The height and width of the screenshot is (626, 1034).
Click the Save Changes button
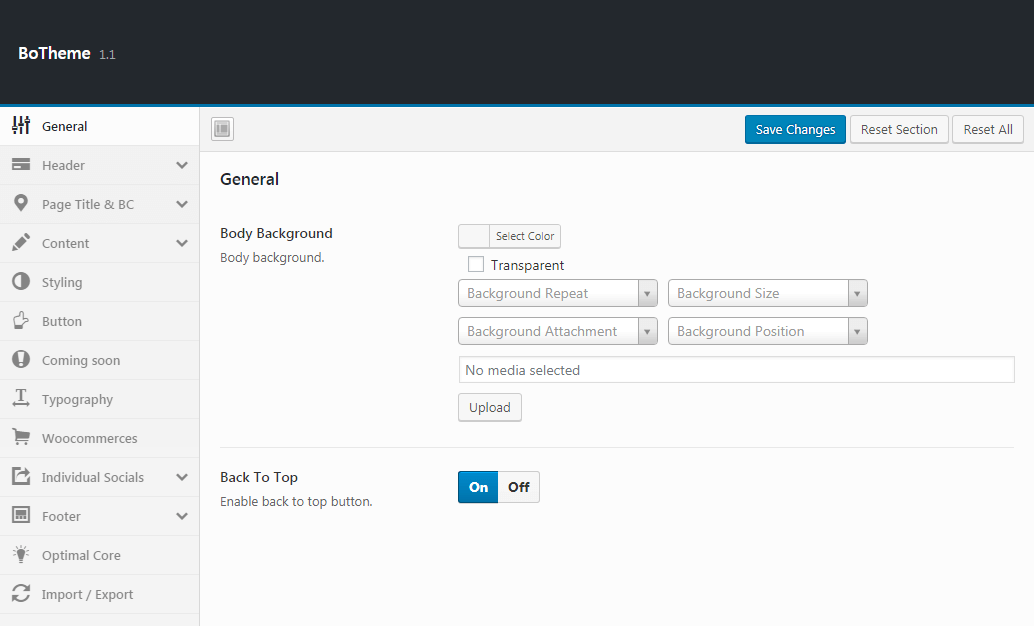[x=795, y=129]
